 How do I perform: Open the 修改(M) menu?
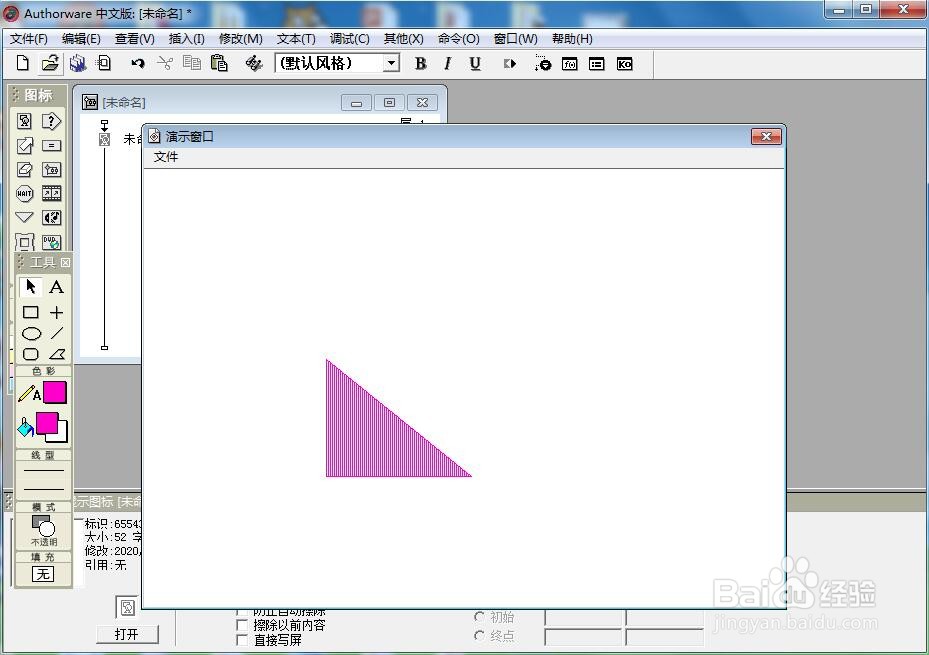(241, 38)
